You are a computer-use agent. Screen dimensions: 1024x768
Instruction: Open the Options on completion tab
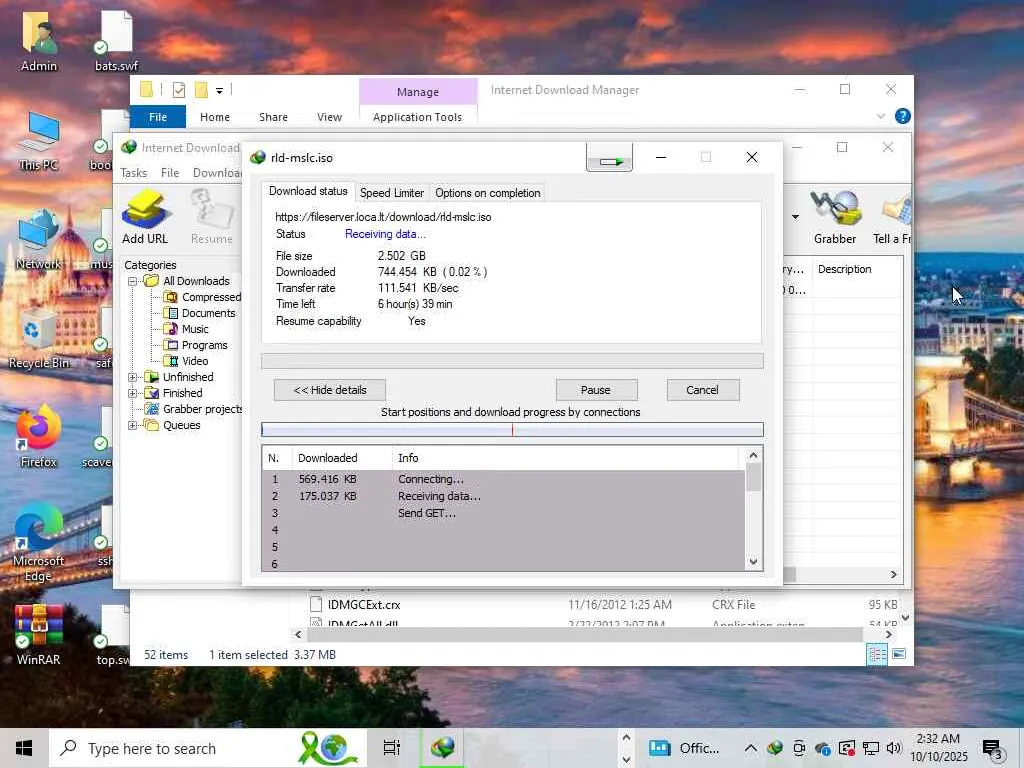488,193
